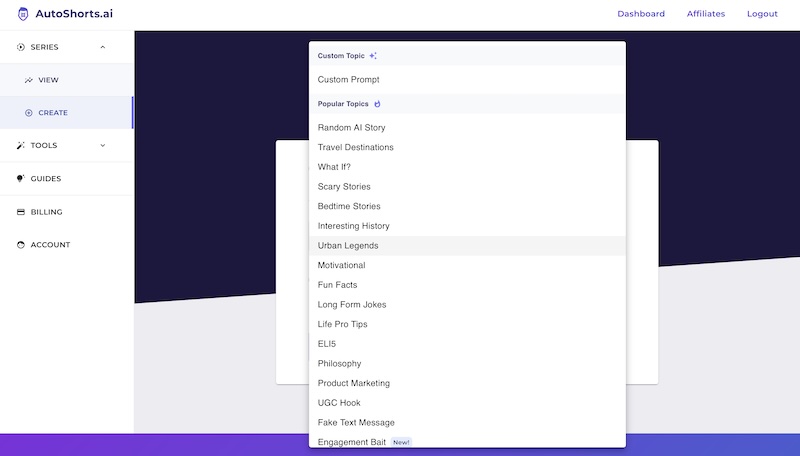Click the Series play-circle icon

[x=20, y=47]
